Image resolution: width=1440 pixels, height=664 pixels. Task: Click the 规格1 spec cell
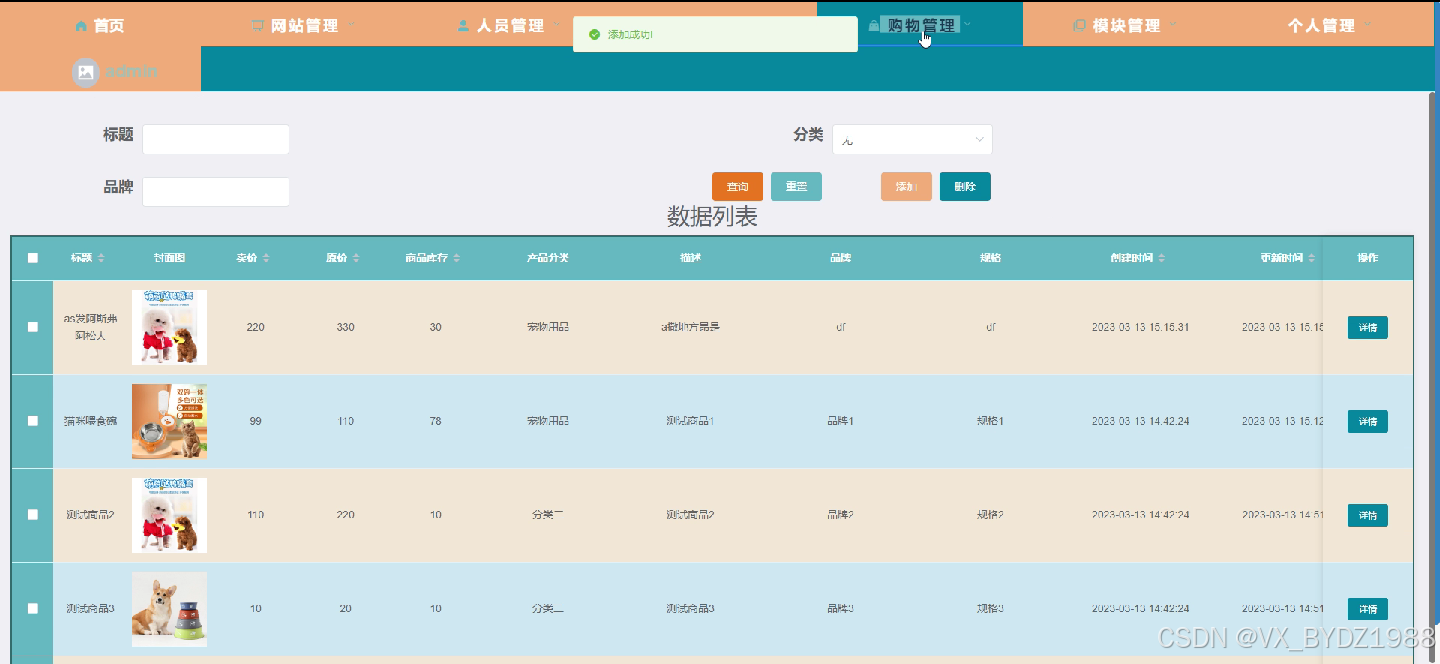(x=990, y=422)
